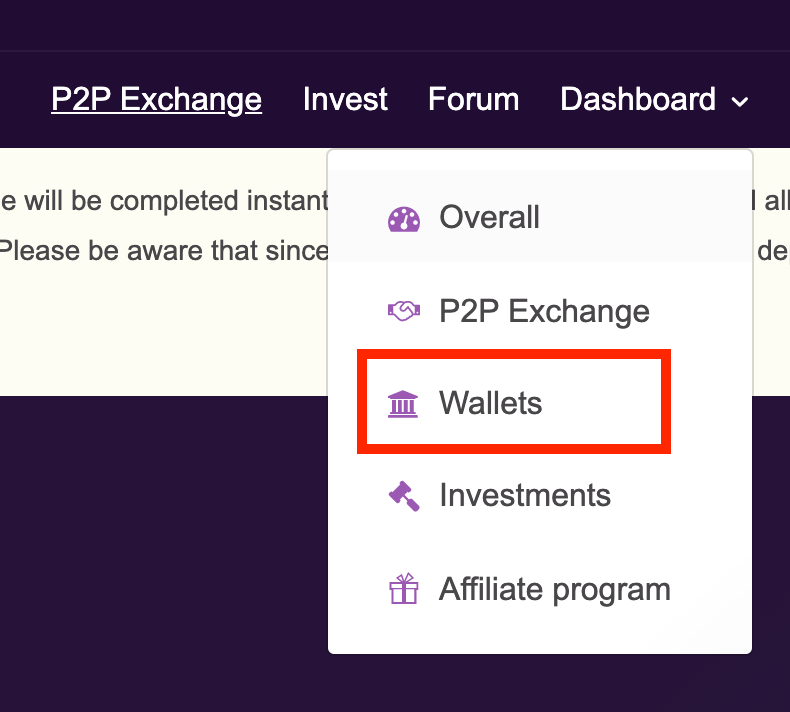Viewport: 790px width, 712px height.
Task: Click the P2P Exchange handshake icon
Action: 404,311
